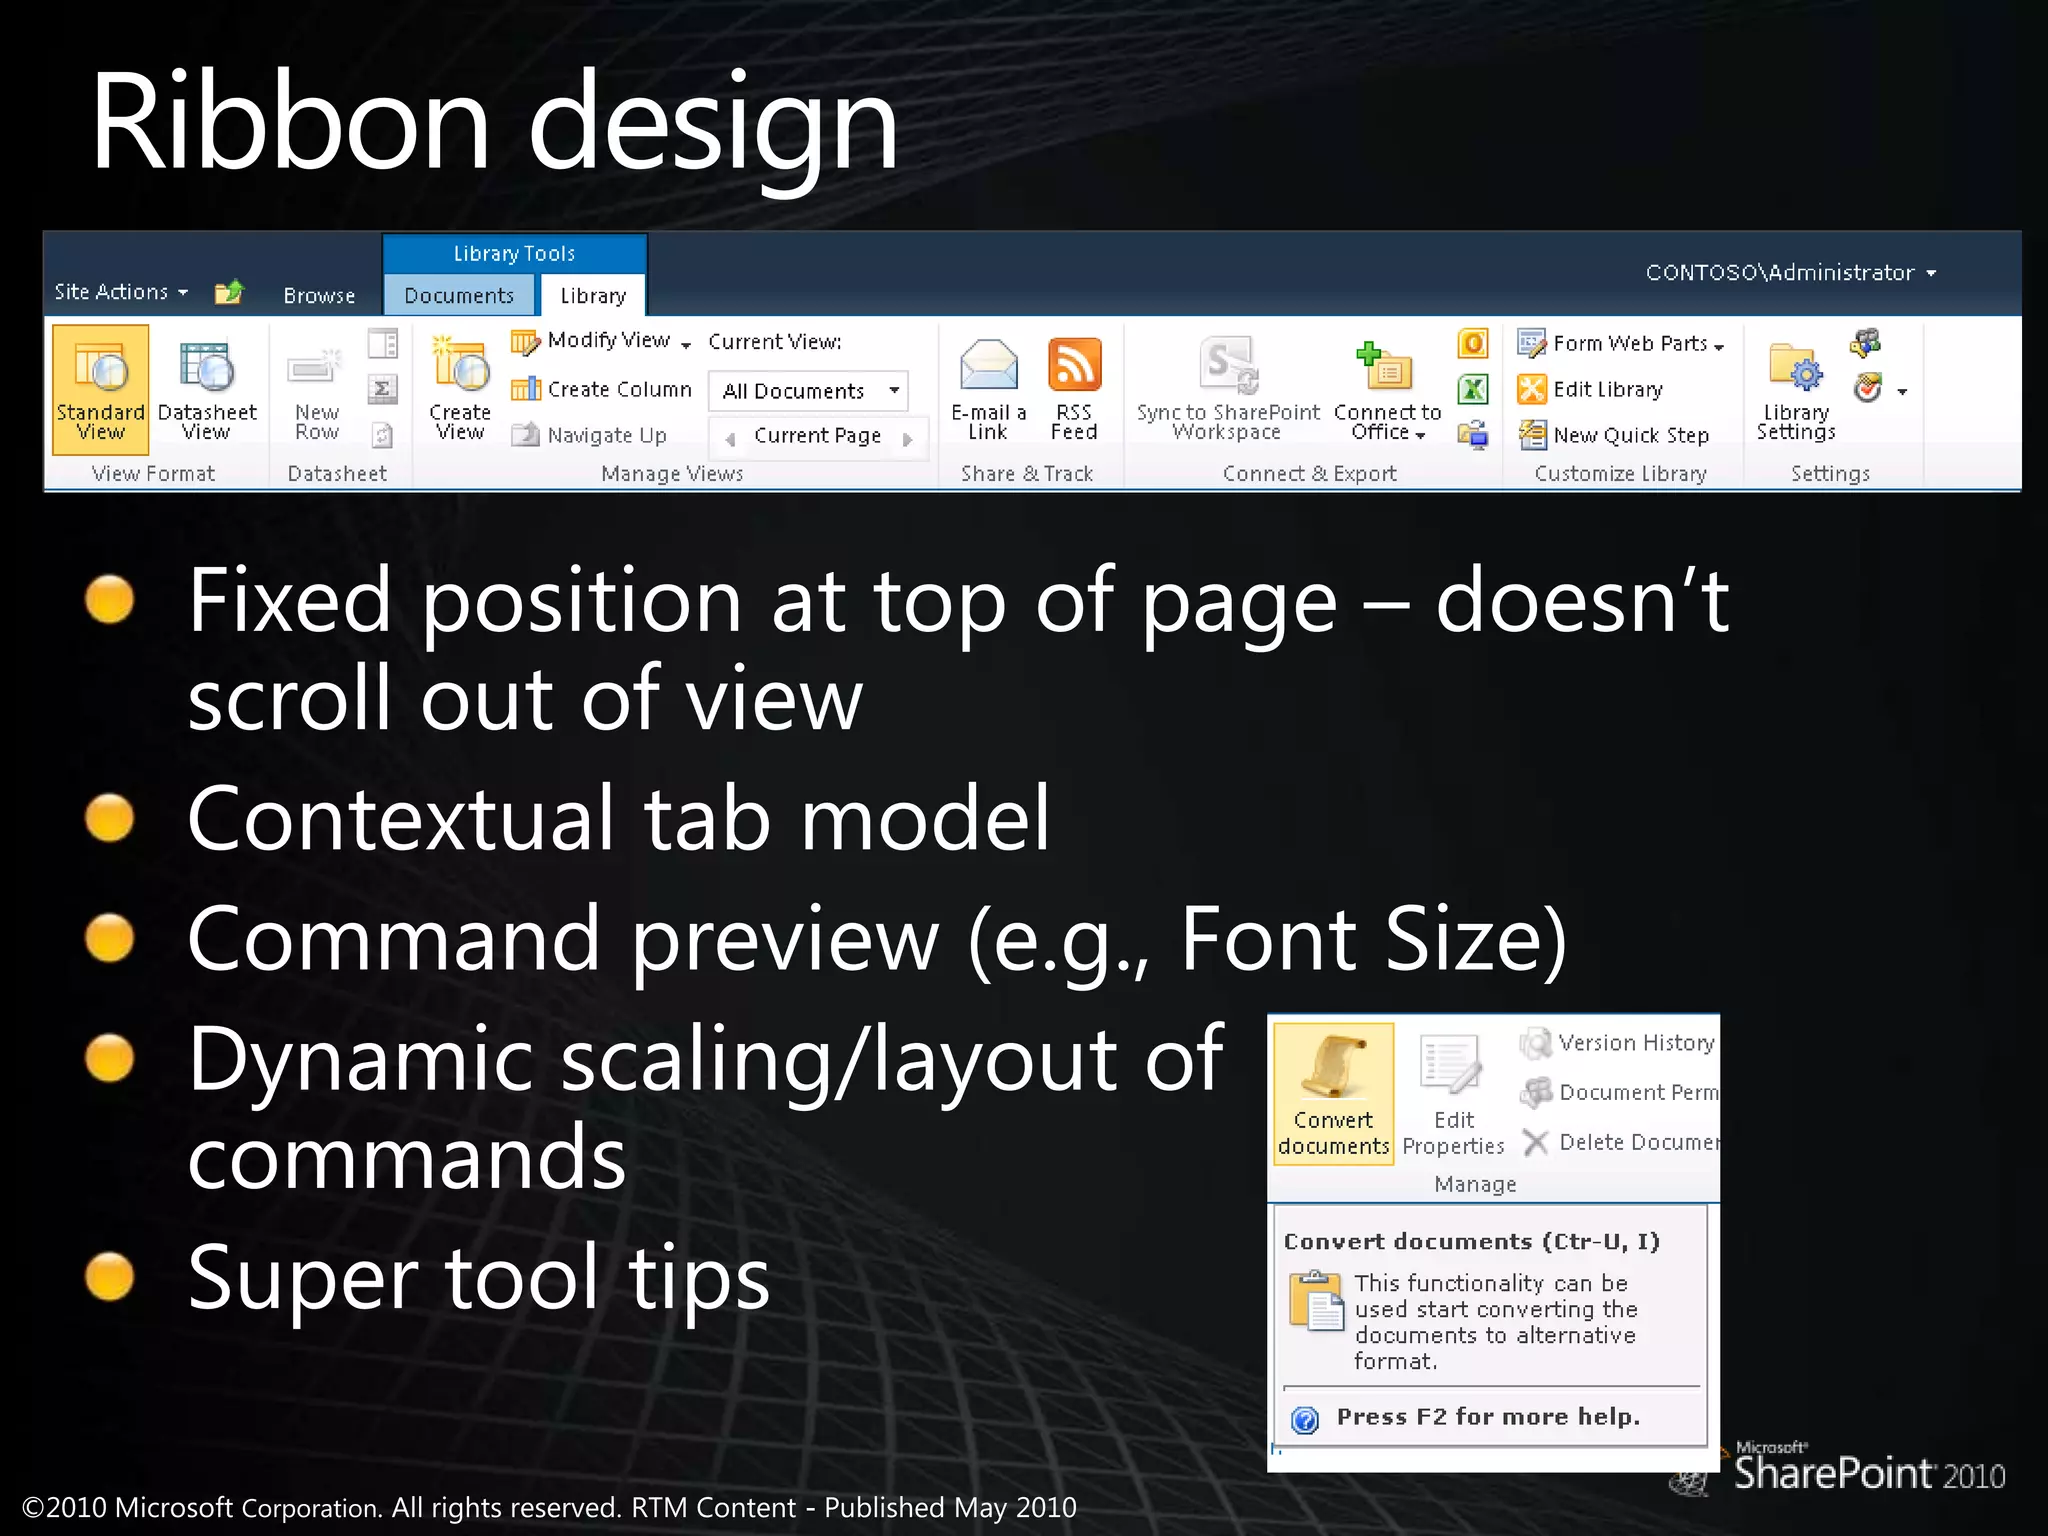The width and height of the screenshot is (2048, 1536).
Task: Click the Document Permissions item
Action: point(1619,1092)
